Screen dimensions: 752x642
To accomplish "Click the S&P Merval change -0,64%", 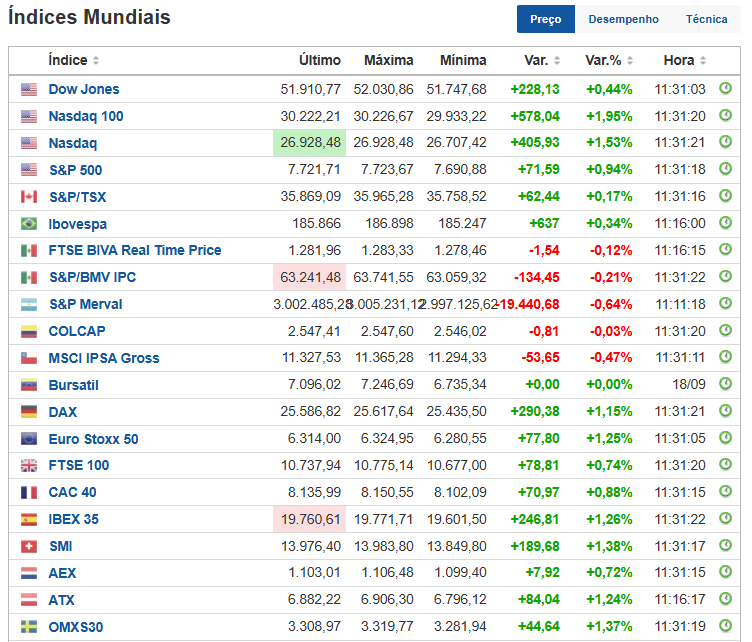I will point(611,304).
